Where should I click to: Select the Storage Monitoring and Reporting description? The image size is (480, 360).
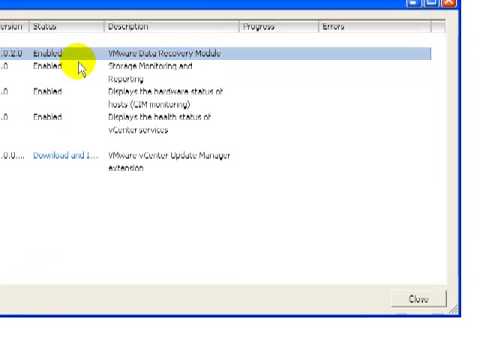(x=150, y=72)
